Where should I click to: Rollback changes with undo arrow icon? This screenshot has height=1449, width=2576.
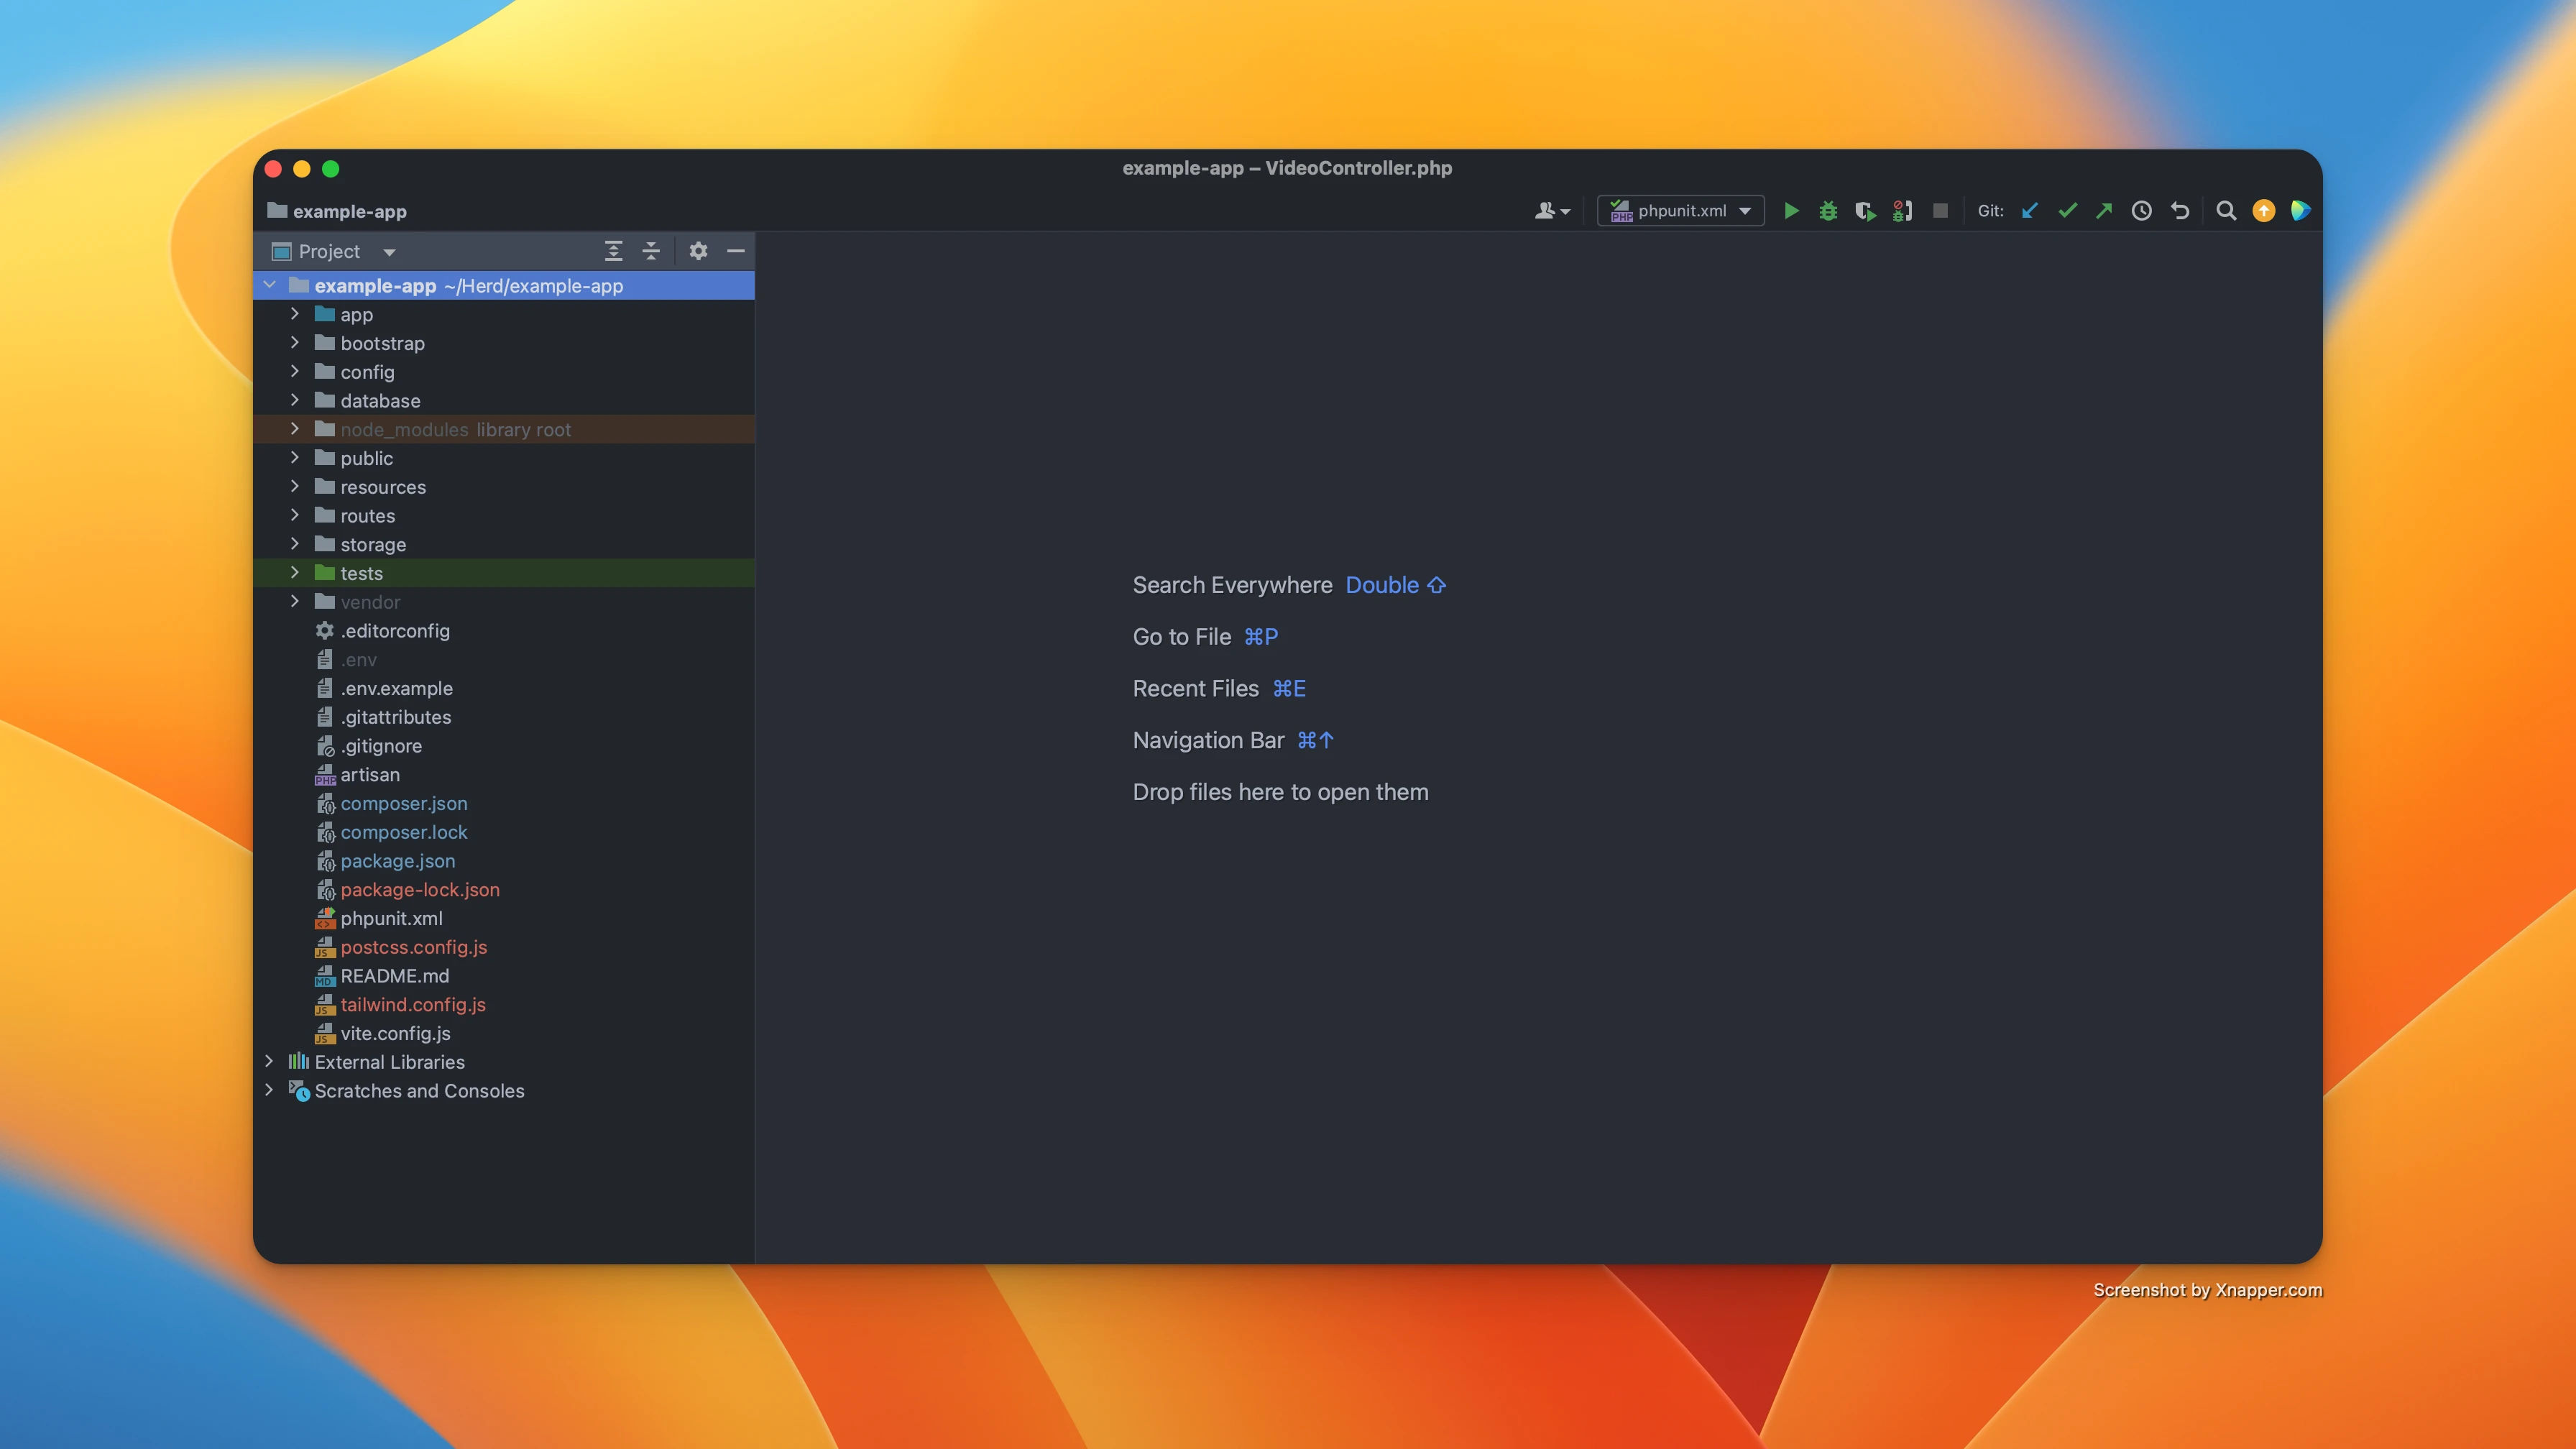click(x=2180, y=211)
